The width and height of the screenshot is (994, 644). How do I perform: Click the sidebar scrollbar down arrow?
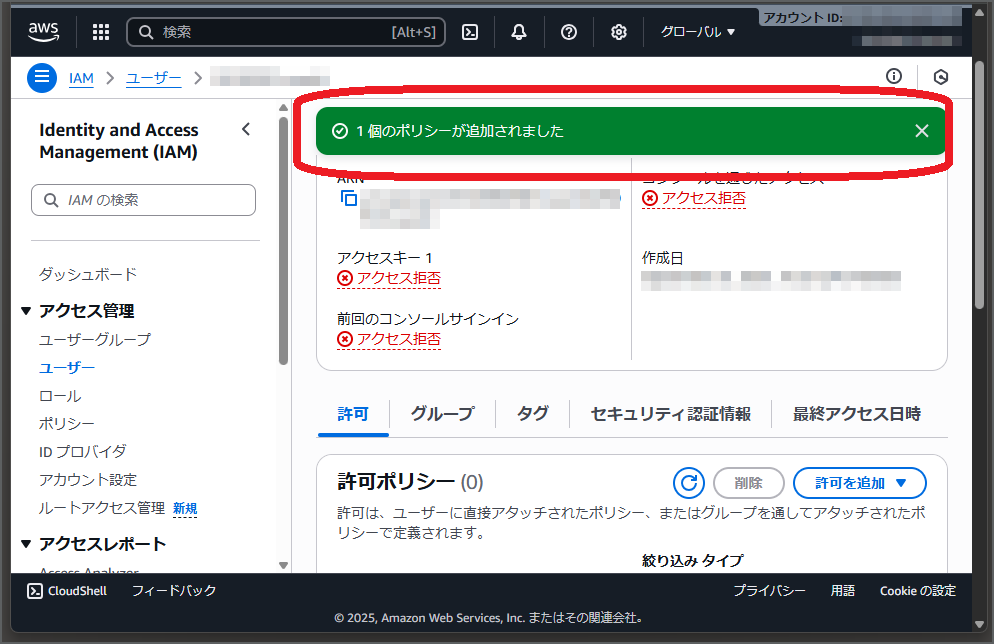pyautogui.click(x=283, y=565)
